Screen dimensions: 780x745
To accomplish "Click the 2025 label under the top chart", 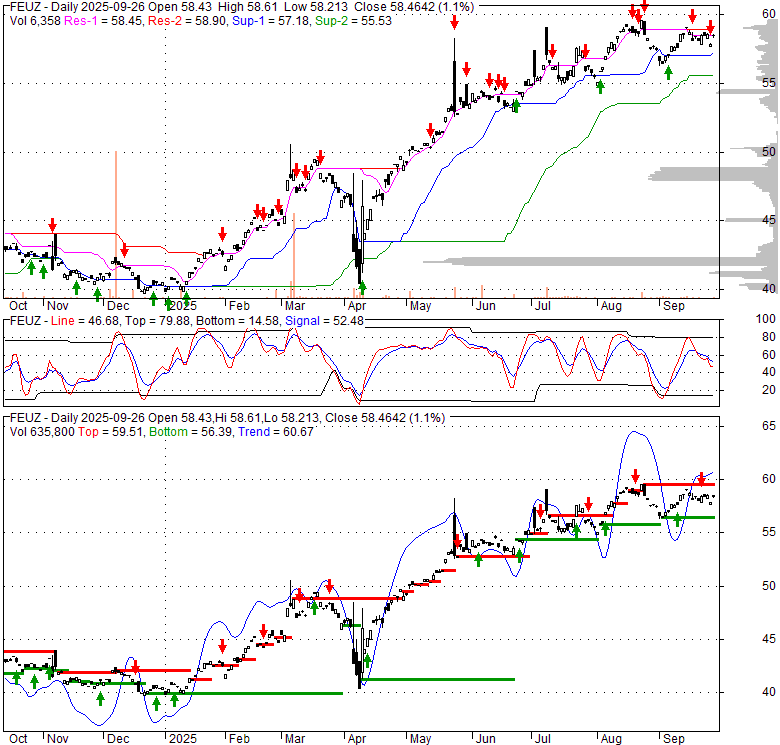I will (x=183, y=306).
